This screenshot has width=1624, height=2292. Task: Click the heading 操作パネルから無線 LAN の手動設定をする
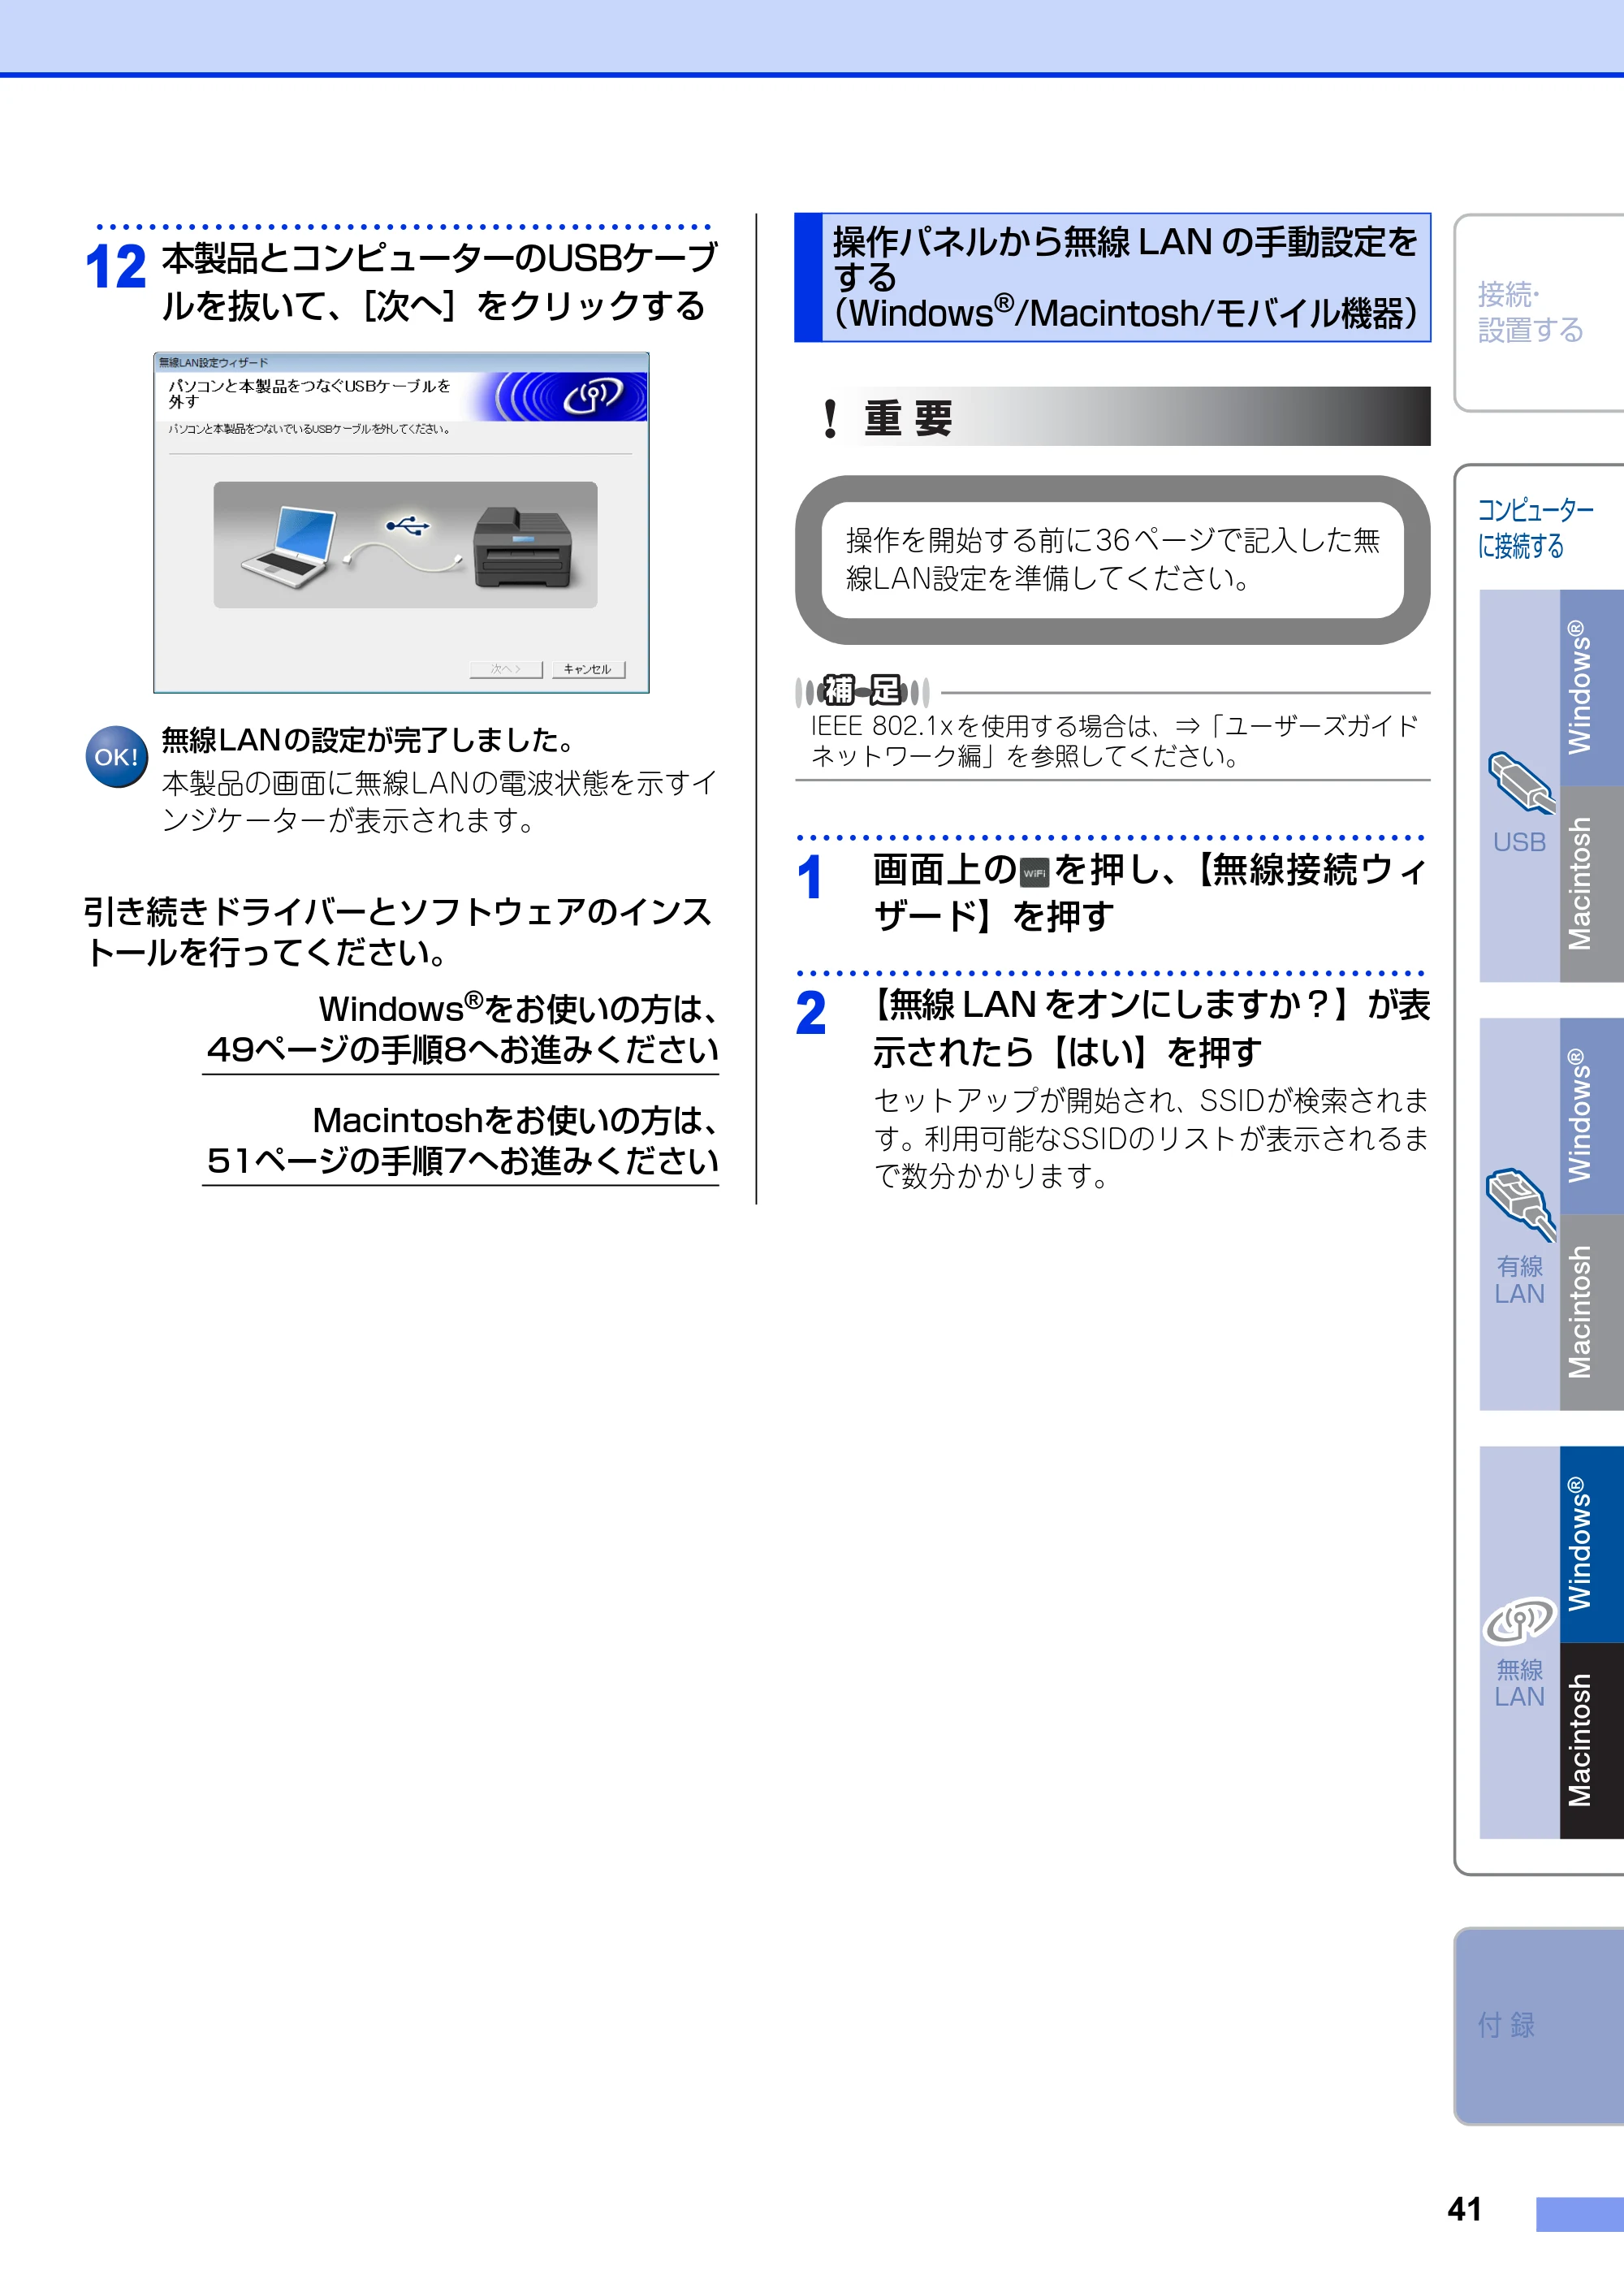[x=1125, y=259]
